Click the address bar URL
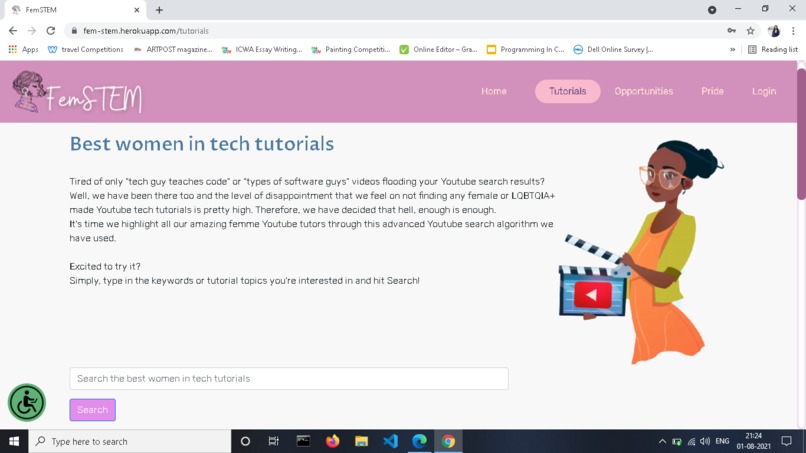 [146, 31]
